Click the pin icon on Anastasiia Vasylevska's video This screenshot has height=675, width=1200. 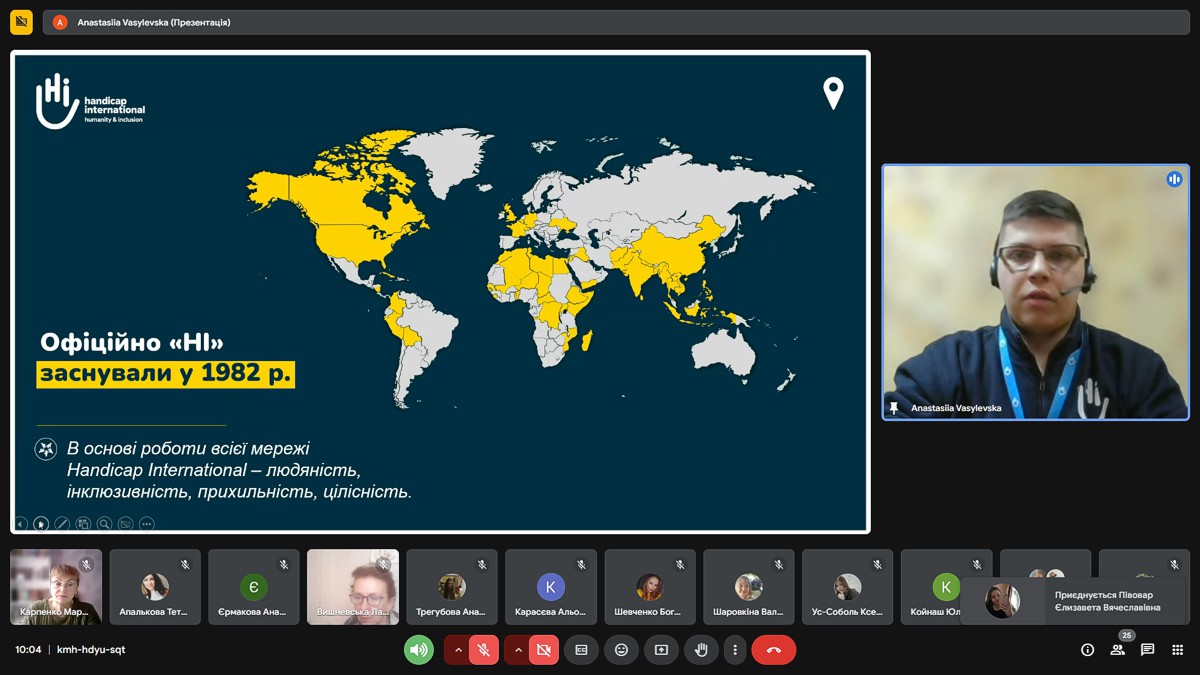click(894, 408)
